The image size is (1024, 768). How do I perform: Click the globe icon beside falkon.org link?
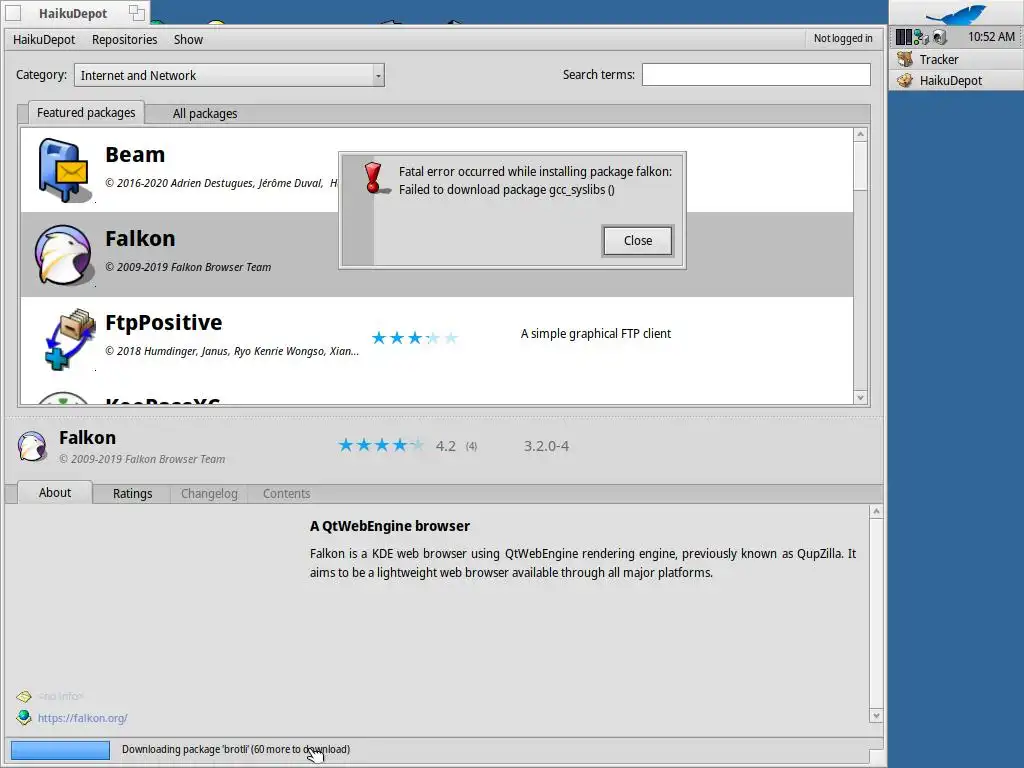click(x=24, y=718)
